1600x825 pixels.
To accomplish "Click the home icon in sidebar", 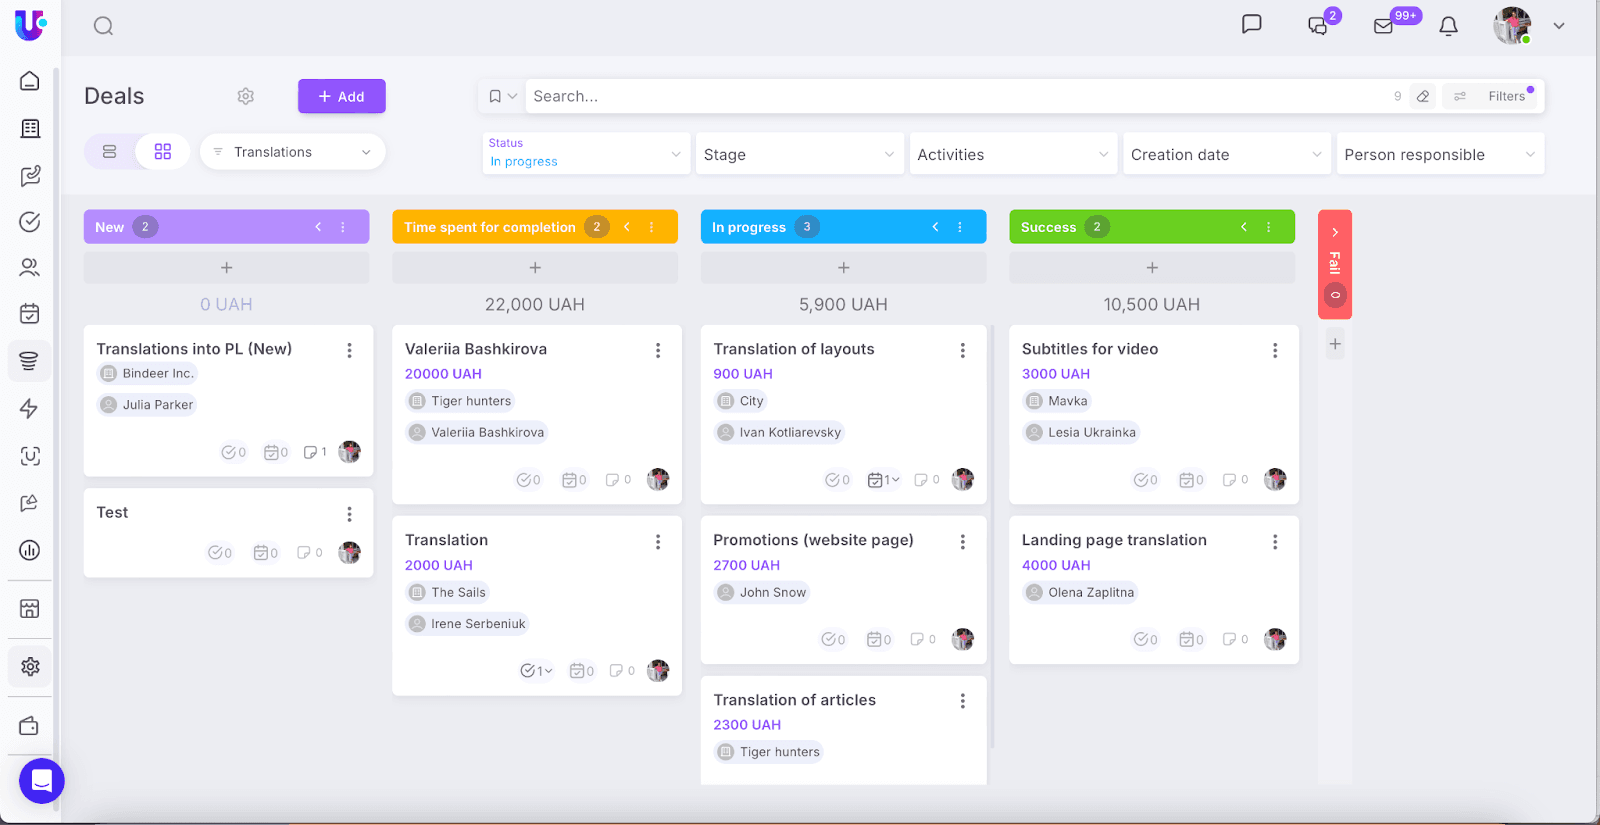I will coord(30,81).
